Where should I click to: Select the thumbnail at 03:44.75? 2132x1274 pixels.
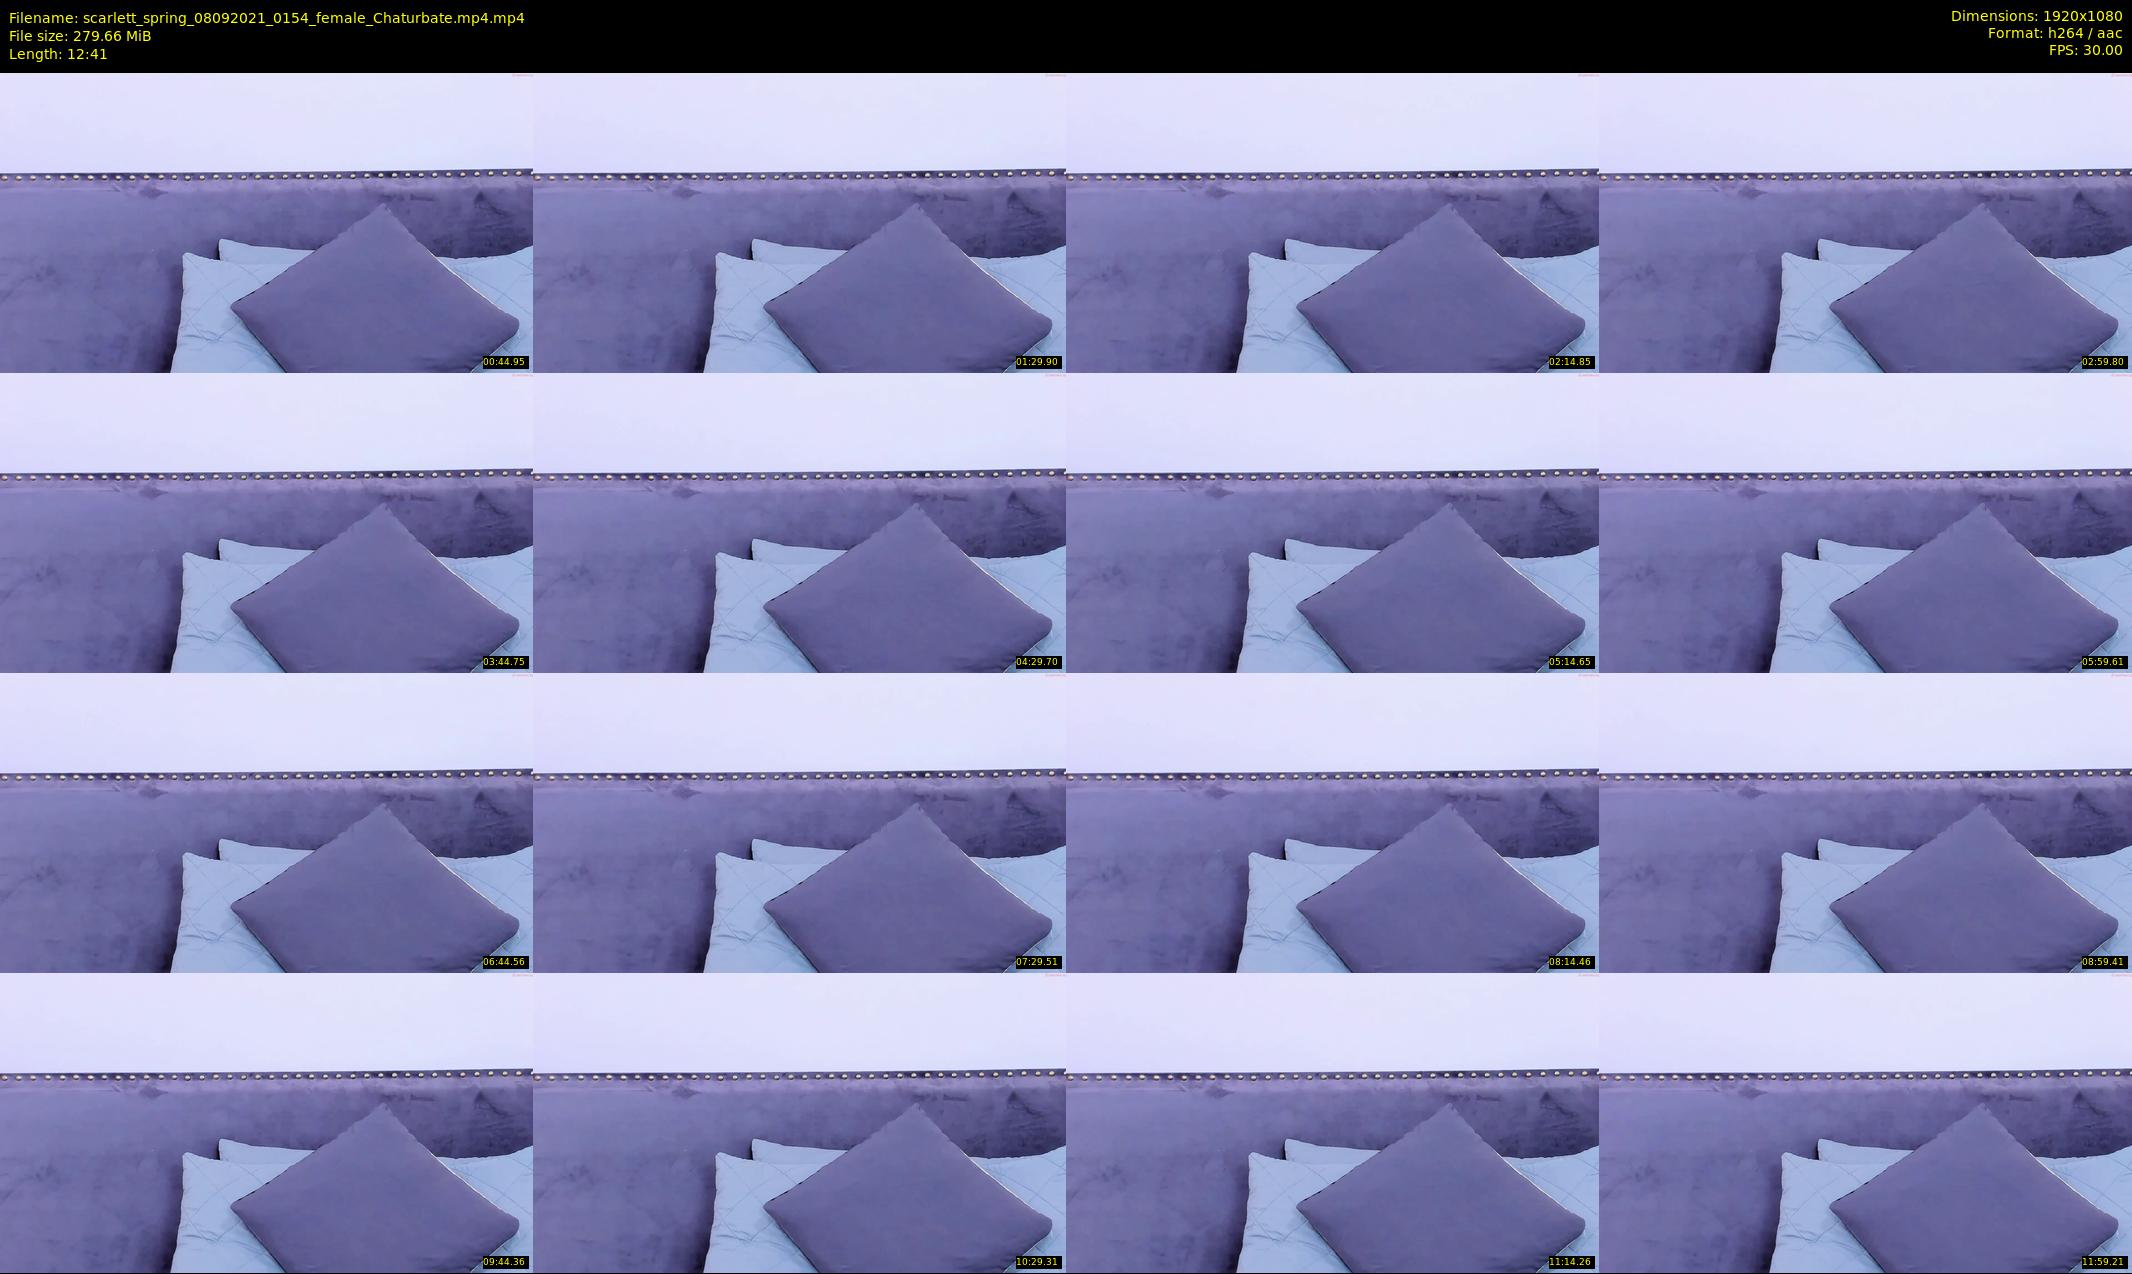[x=266, y=523]
